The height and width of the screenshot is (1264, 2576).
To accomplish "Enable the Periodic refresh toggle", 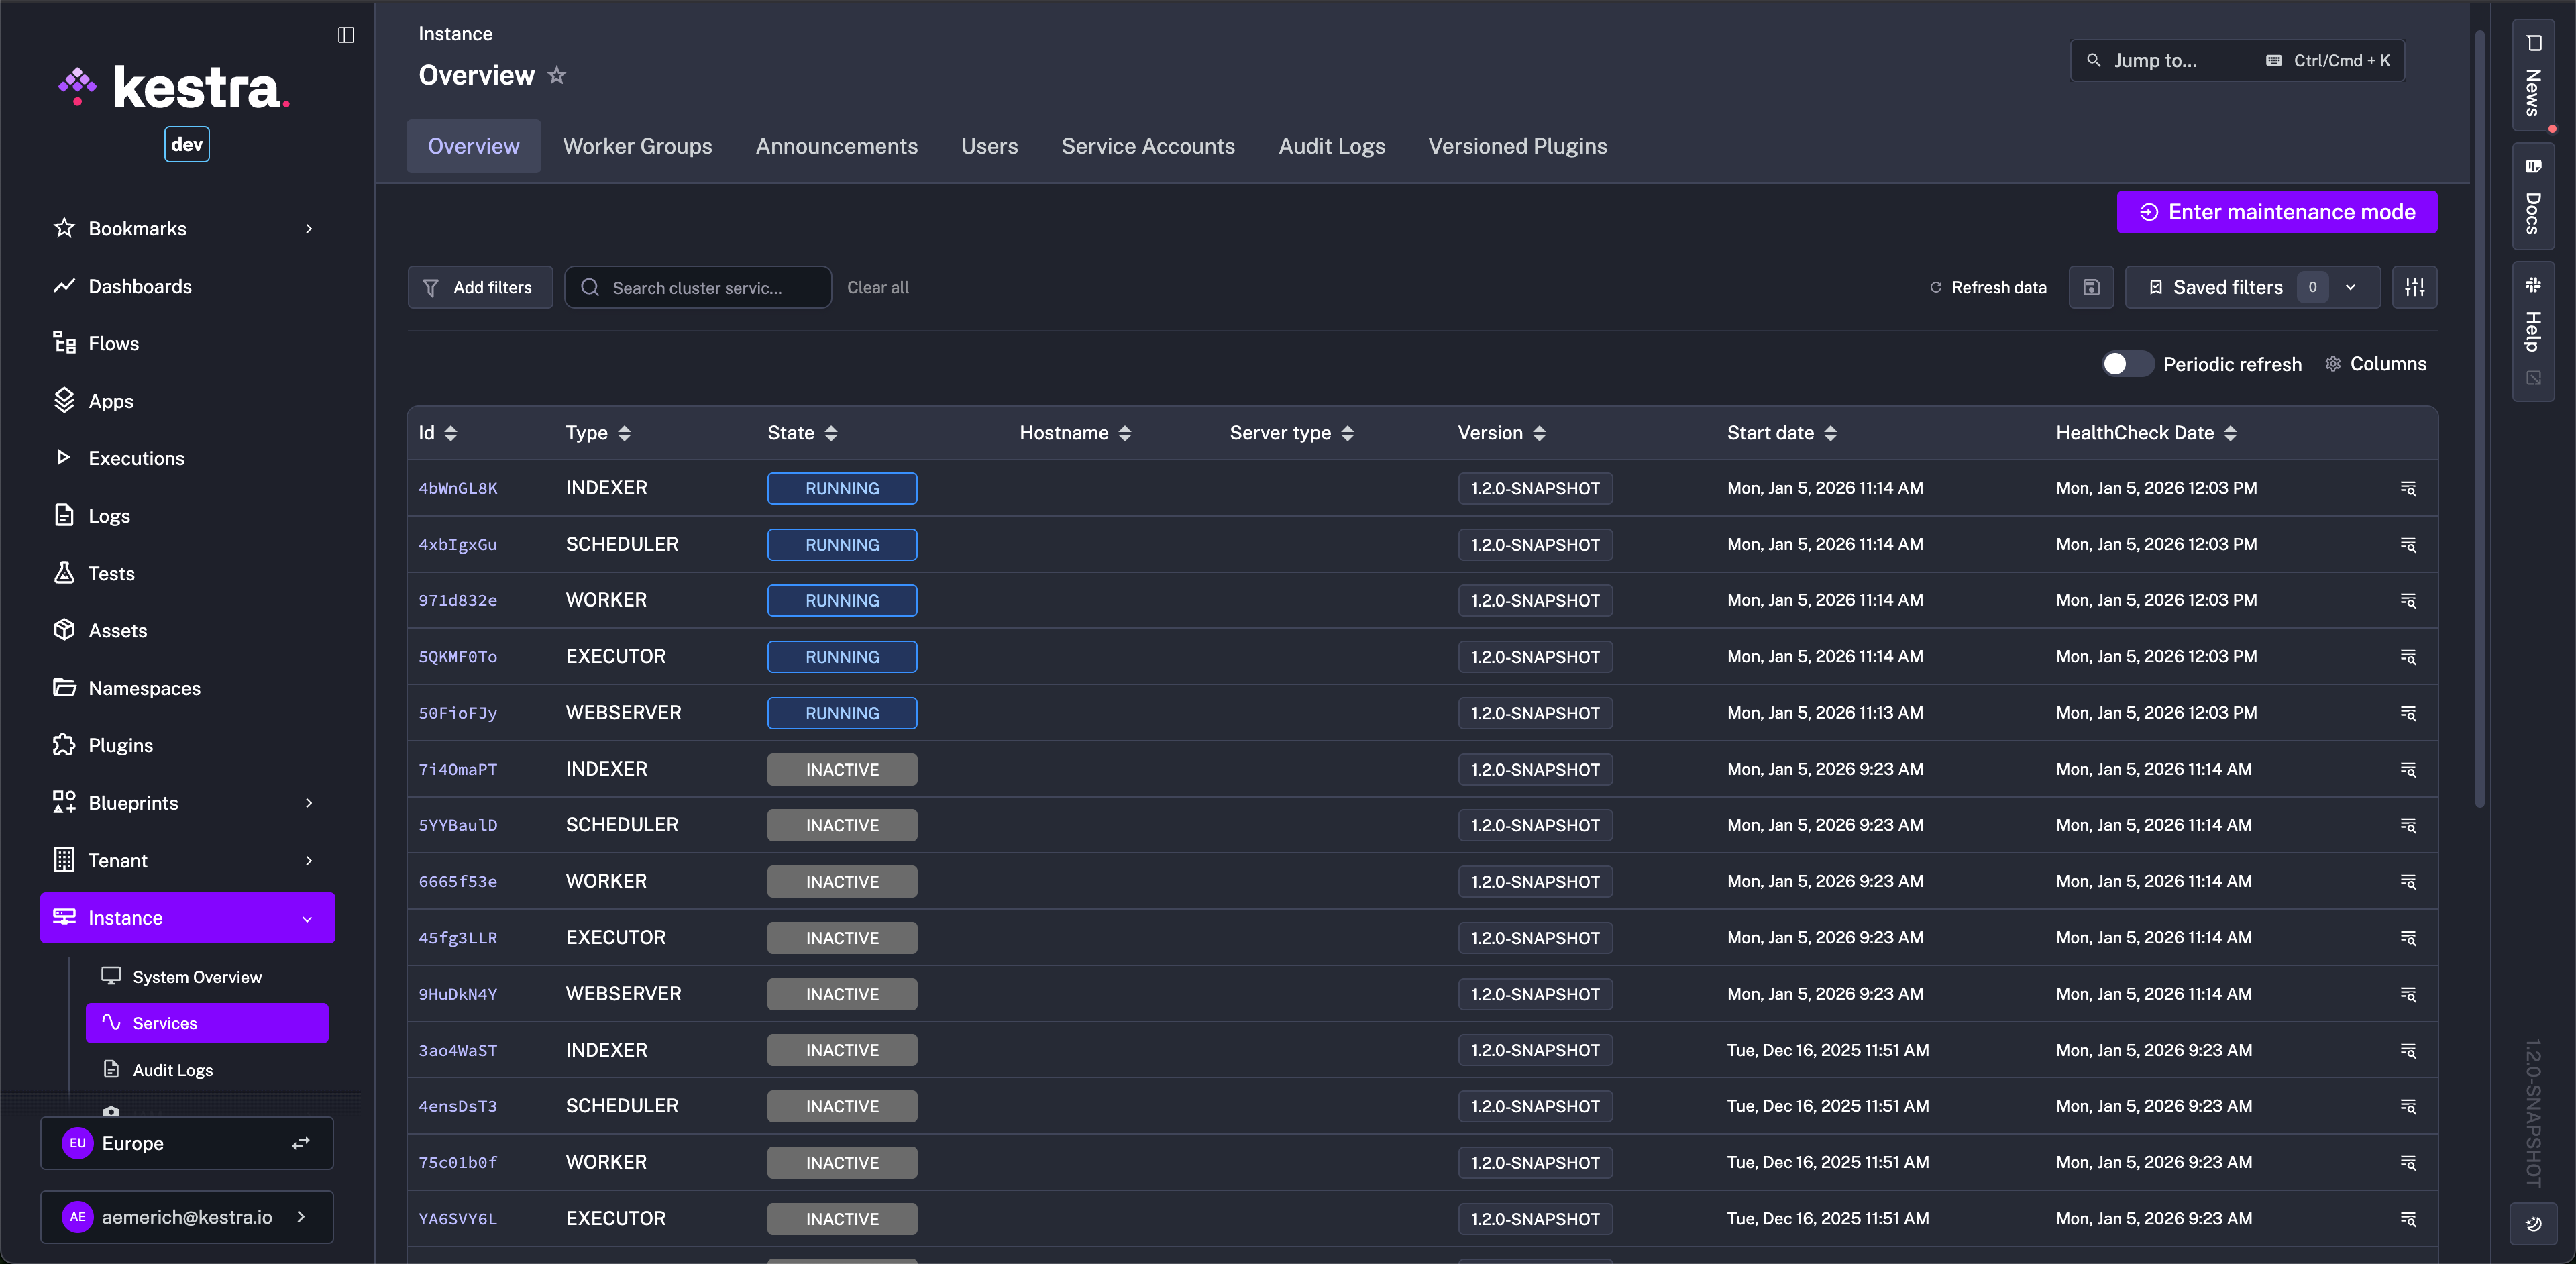I will pyautogui.click(x=2126, y=364).
